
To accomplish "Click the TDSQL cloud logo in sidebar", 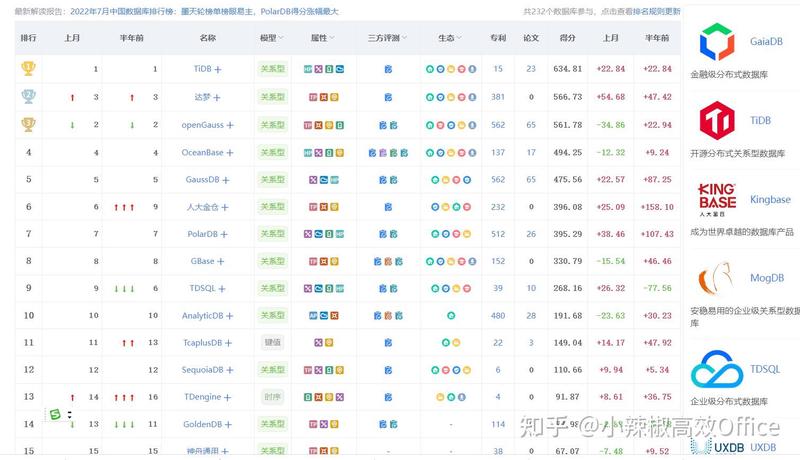I will (x=717, y=369).
